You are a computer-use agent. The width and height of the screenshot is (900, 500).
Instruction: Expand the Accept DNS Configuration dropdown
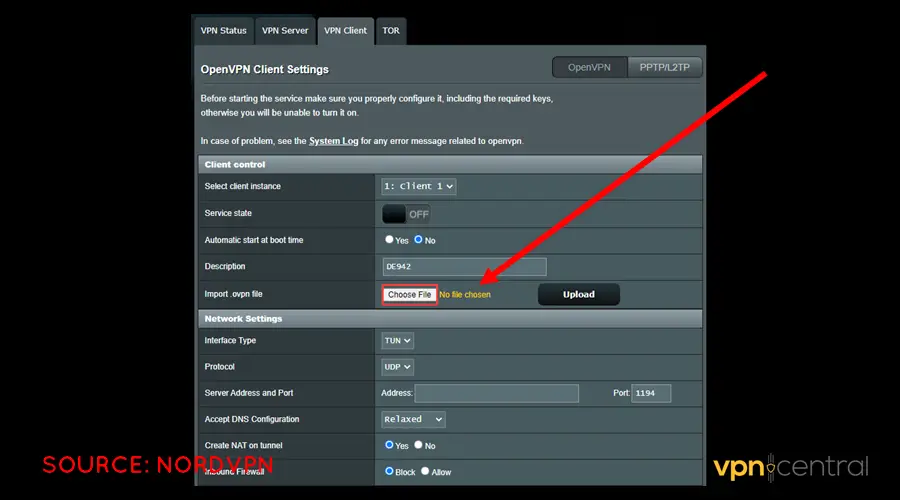[413, 419]
